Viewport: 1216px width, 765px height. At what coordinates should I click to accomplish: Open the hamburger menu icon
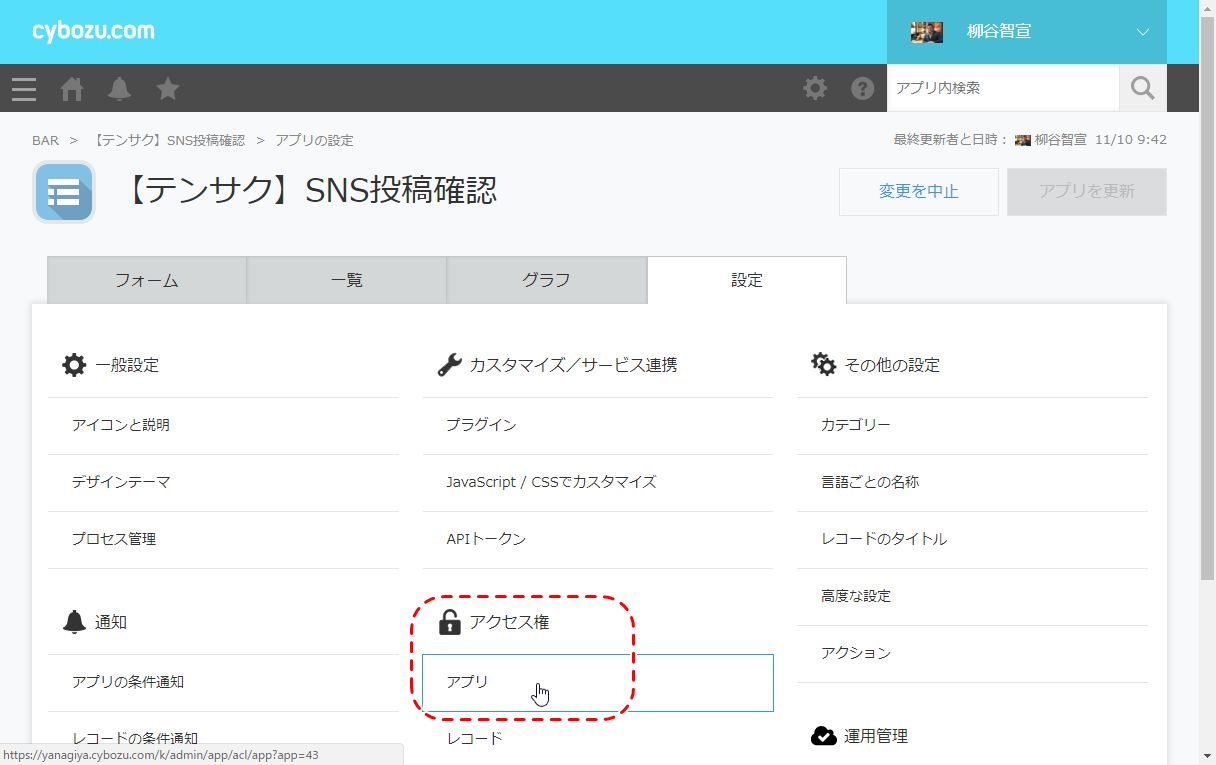click(24, 89)
